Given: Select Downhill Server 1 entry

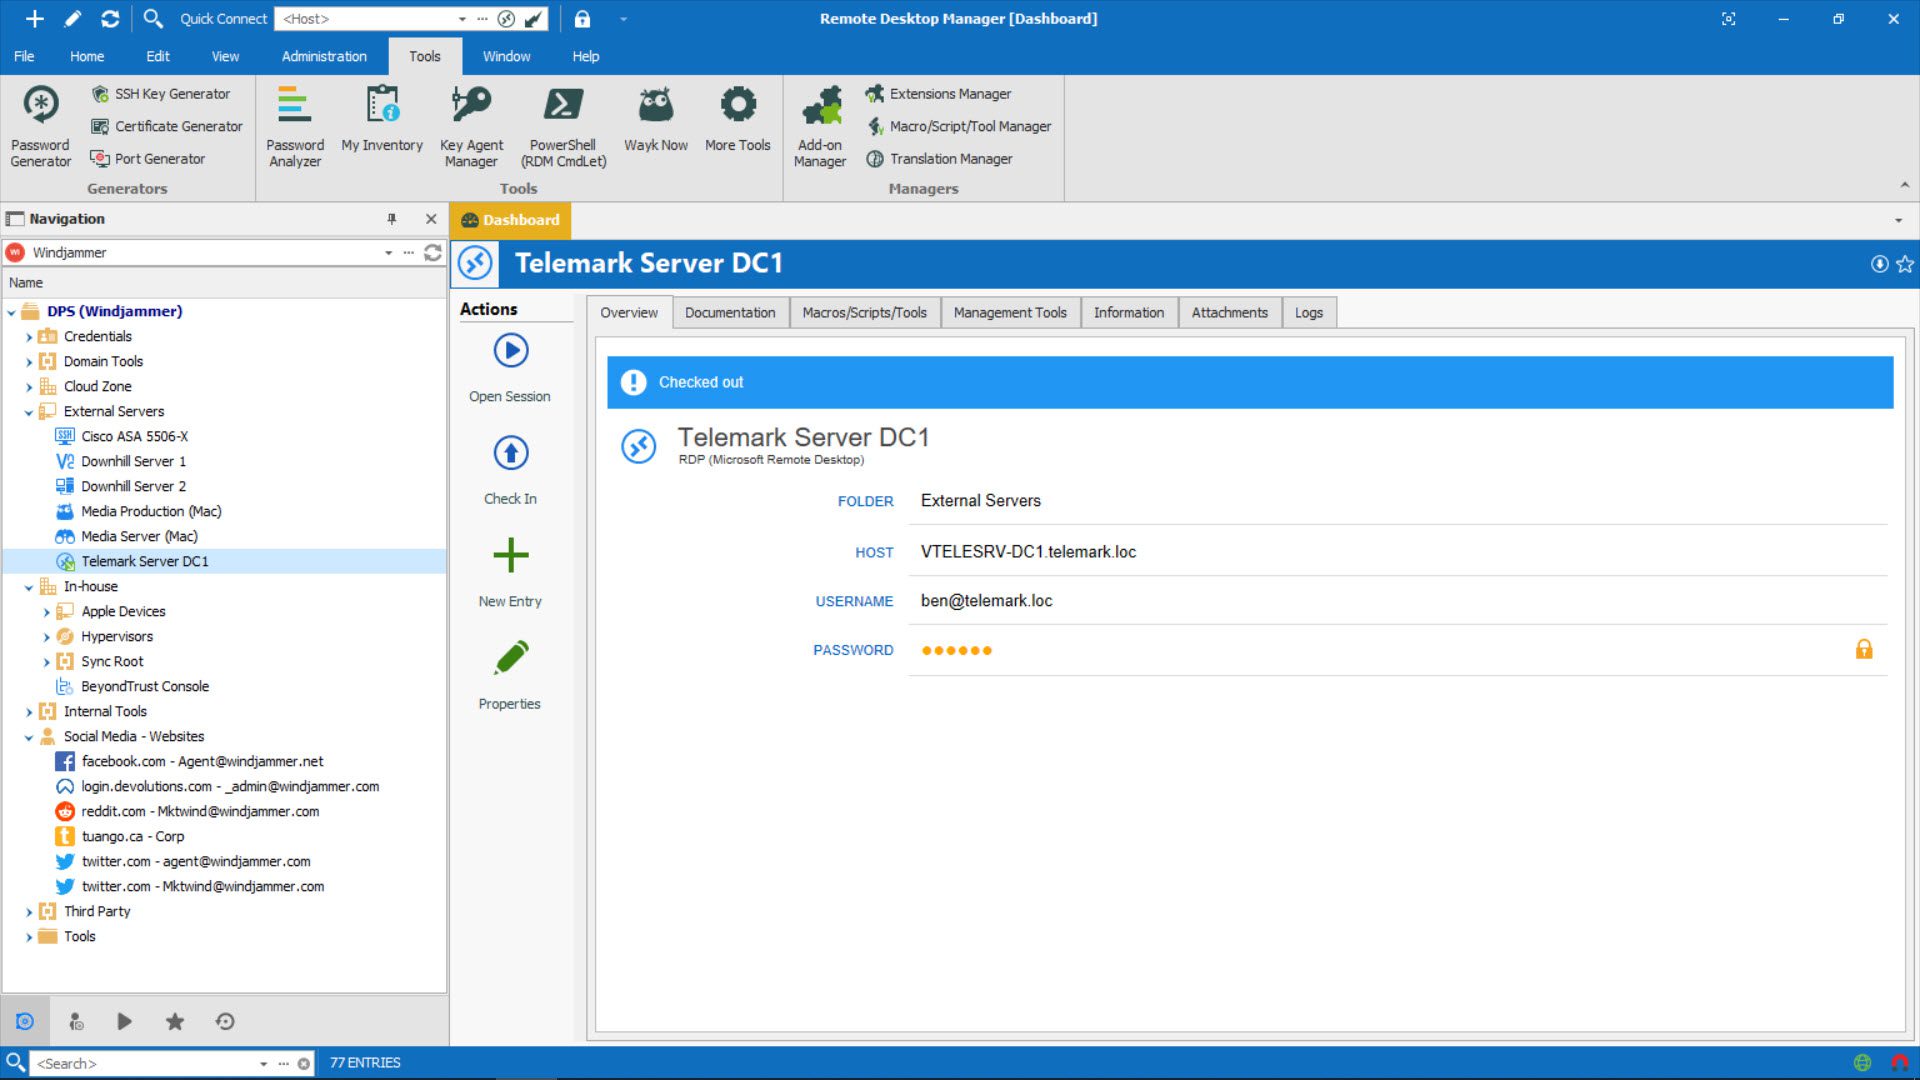Looking at the screenshot, I should pos(132,460).
